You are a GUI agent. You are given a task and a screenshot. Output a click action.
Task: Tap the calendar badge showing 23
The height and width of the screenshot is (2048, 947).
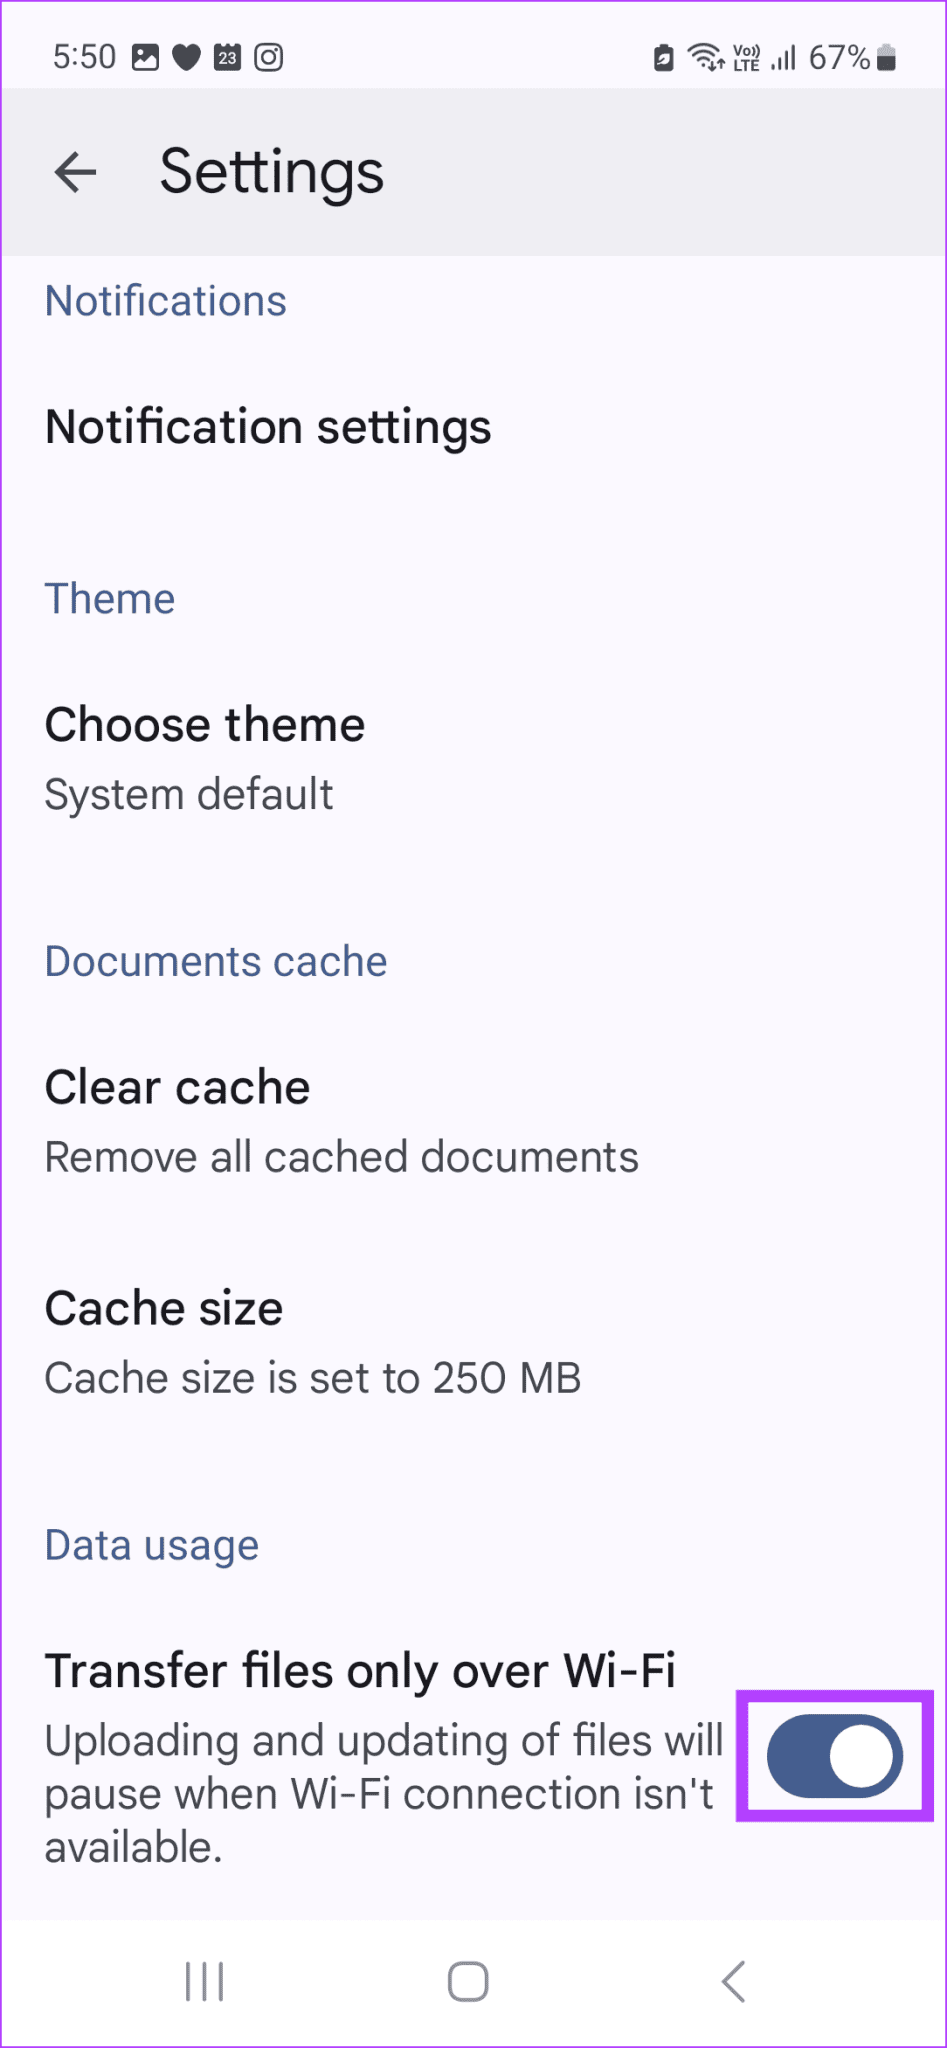coord(227,57)
